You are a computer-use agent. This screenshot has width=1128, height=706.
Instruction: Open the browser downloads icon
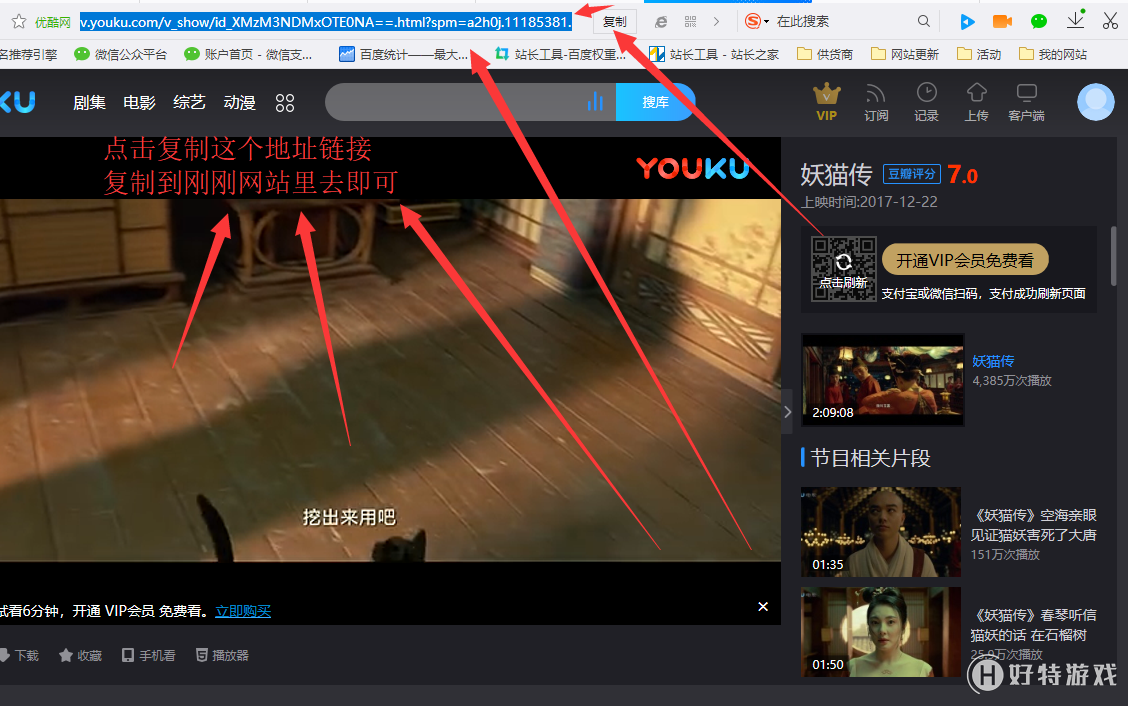pos(1075,20)
